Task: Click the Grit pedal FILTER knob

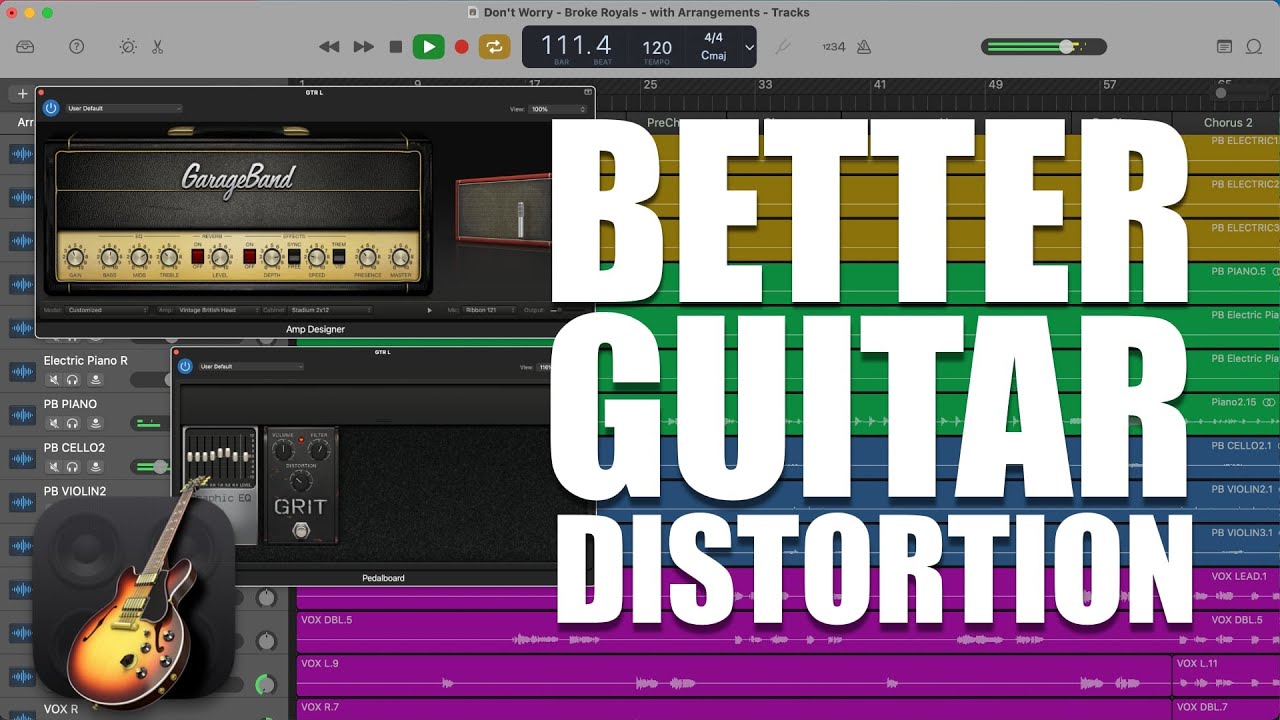Action: click(x=319, y=452)
